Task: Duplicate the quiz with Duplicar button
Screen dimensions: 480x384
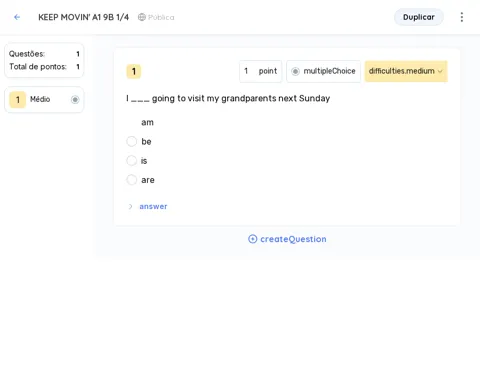Action: pyautogui.click(x=419, y=17)
